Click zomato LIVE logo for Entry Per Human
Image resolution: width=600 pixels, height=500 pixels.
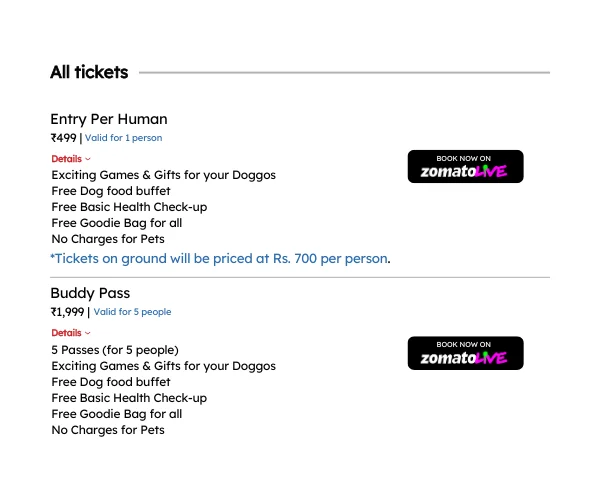pos(464,171)
